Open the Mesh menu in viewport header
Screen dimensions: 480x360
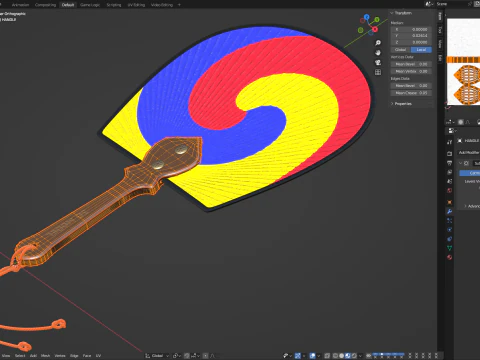(x=45, y=356)
